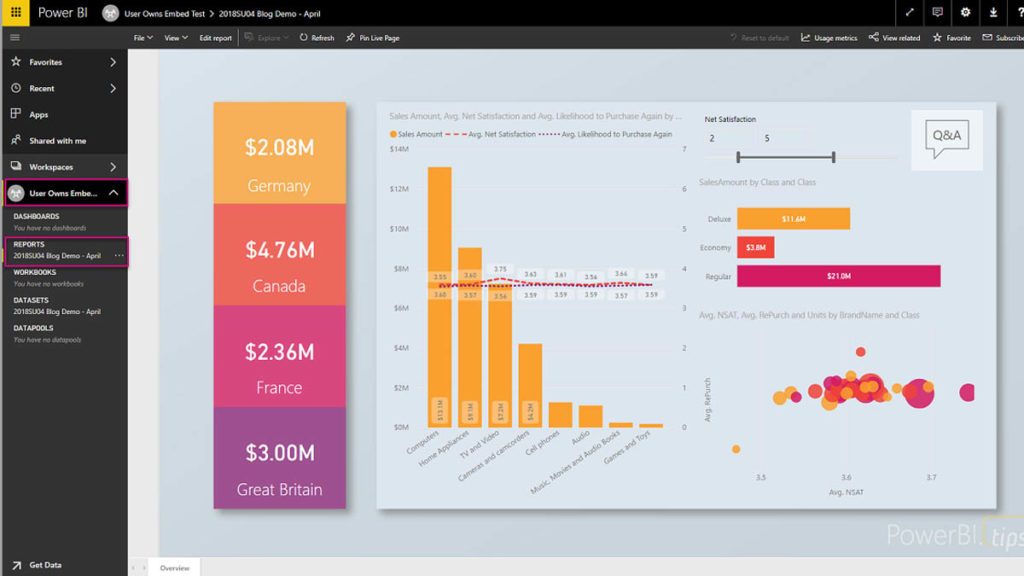Expand the File menu
Viewport: 1024px width, 576px height.
(x=141, y=37)
